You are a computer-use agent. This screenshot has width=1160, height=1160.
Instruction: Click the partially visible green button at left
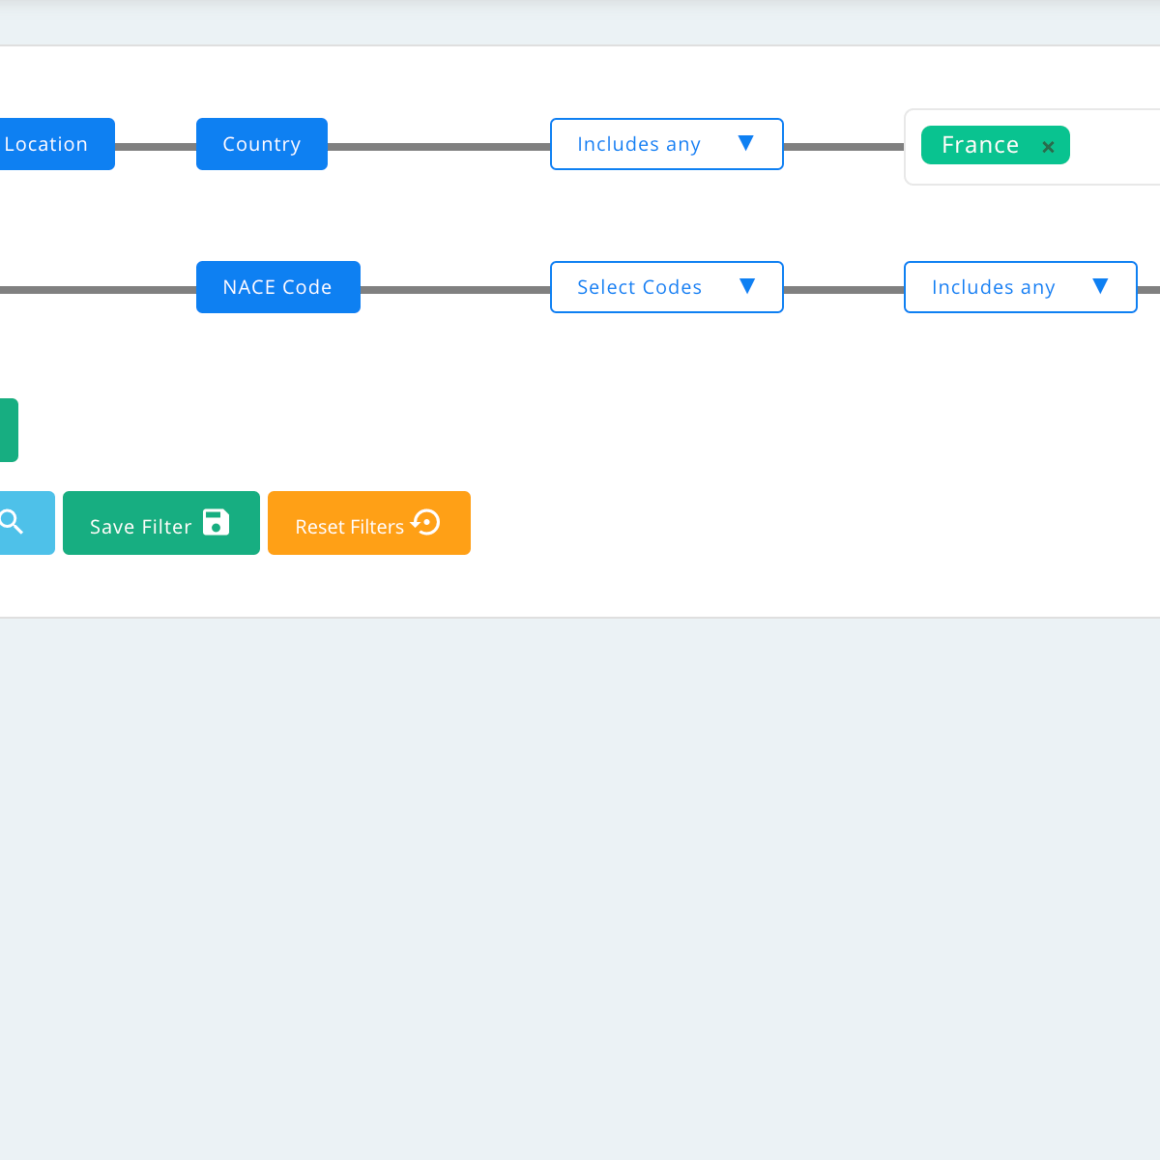pyautogui.click(x=8, y=430)
